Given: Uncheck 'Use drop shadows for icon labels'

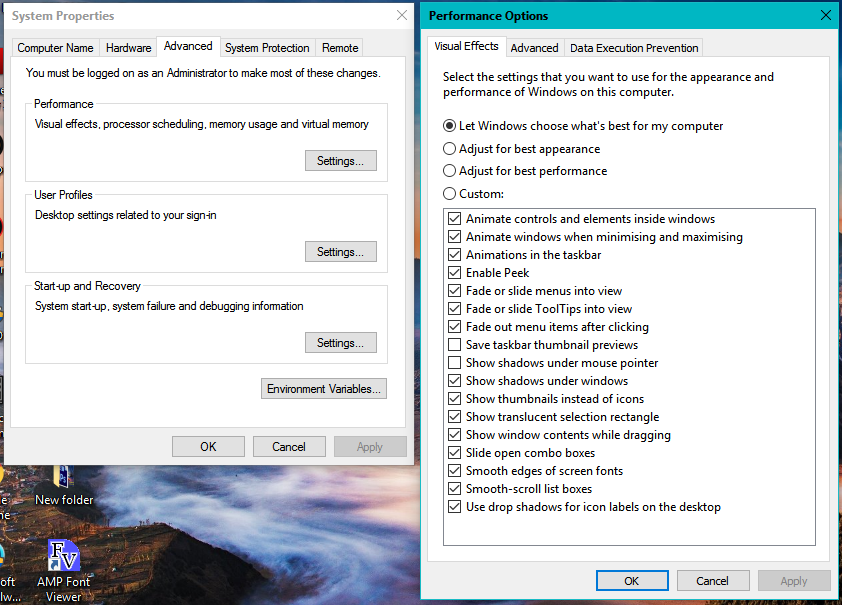Looking at the screenshot, I should pyautogui.click(x=455, y=506).
